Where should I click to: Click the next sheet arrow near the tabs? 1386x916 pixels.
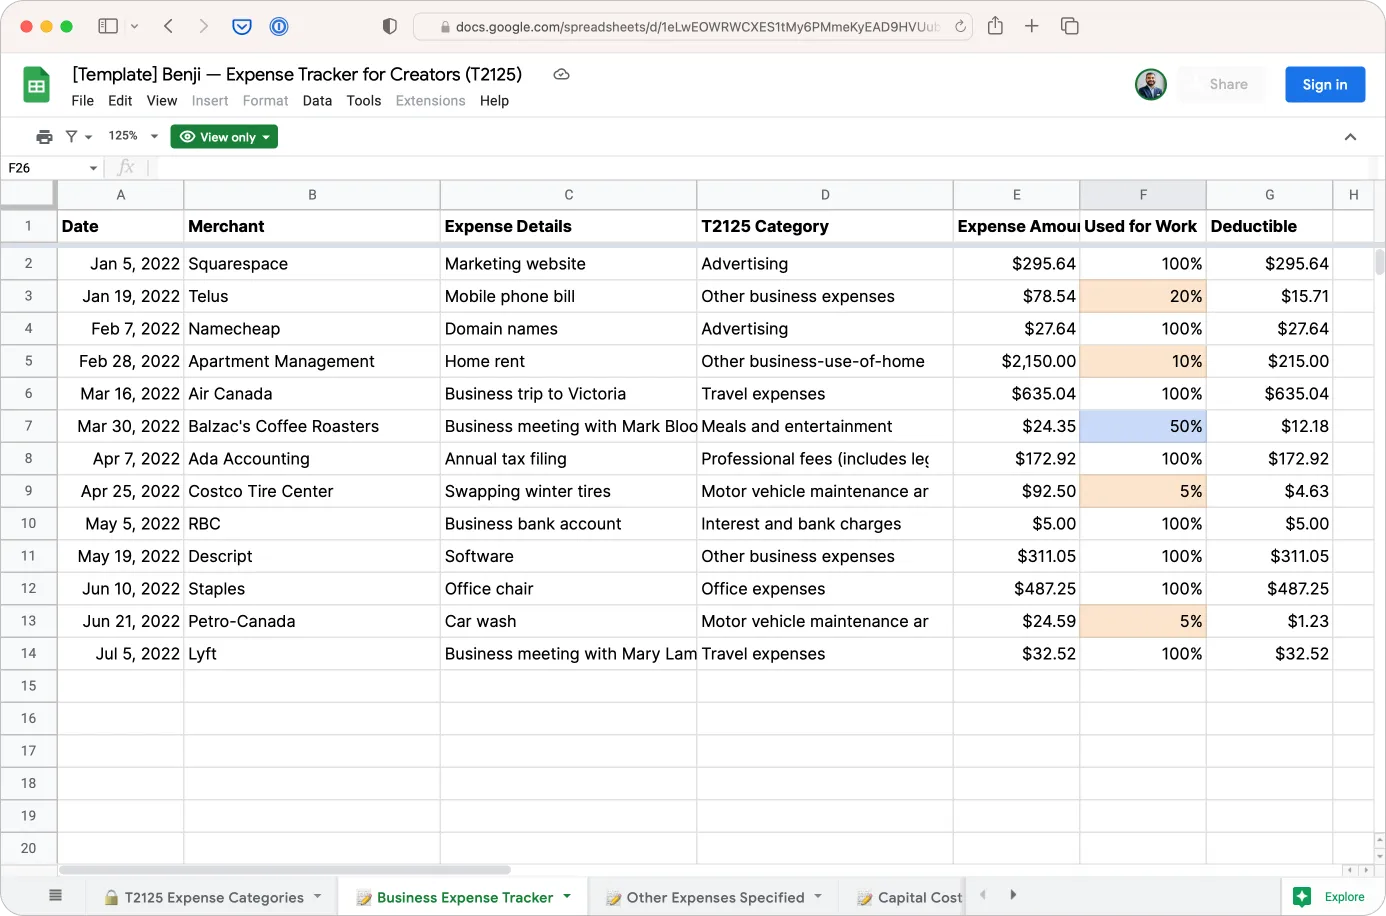pyautogui.click(x=1014, y=895)
